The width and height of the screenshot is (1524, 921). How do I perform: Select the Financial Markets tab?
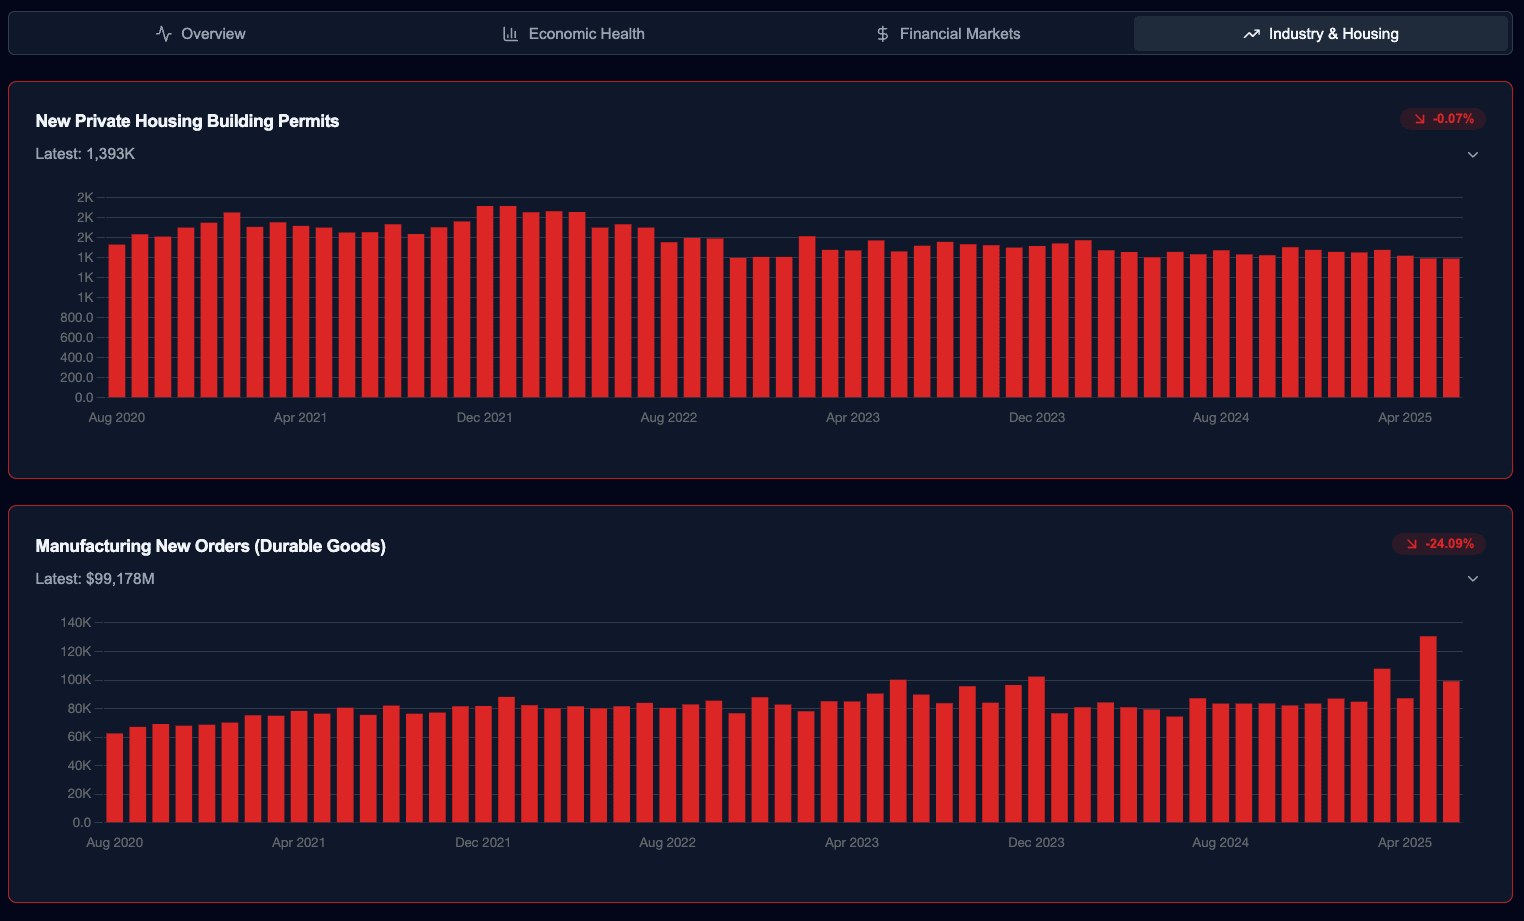(x=948, y=34)
